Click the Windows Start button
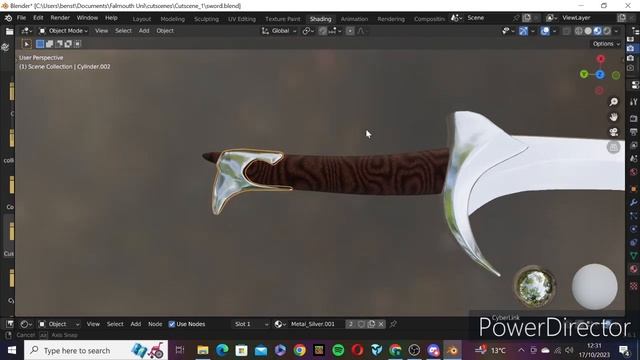 (11, 350)
